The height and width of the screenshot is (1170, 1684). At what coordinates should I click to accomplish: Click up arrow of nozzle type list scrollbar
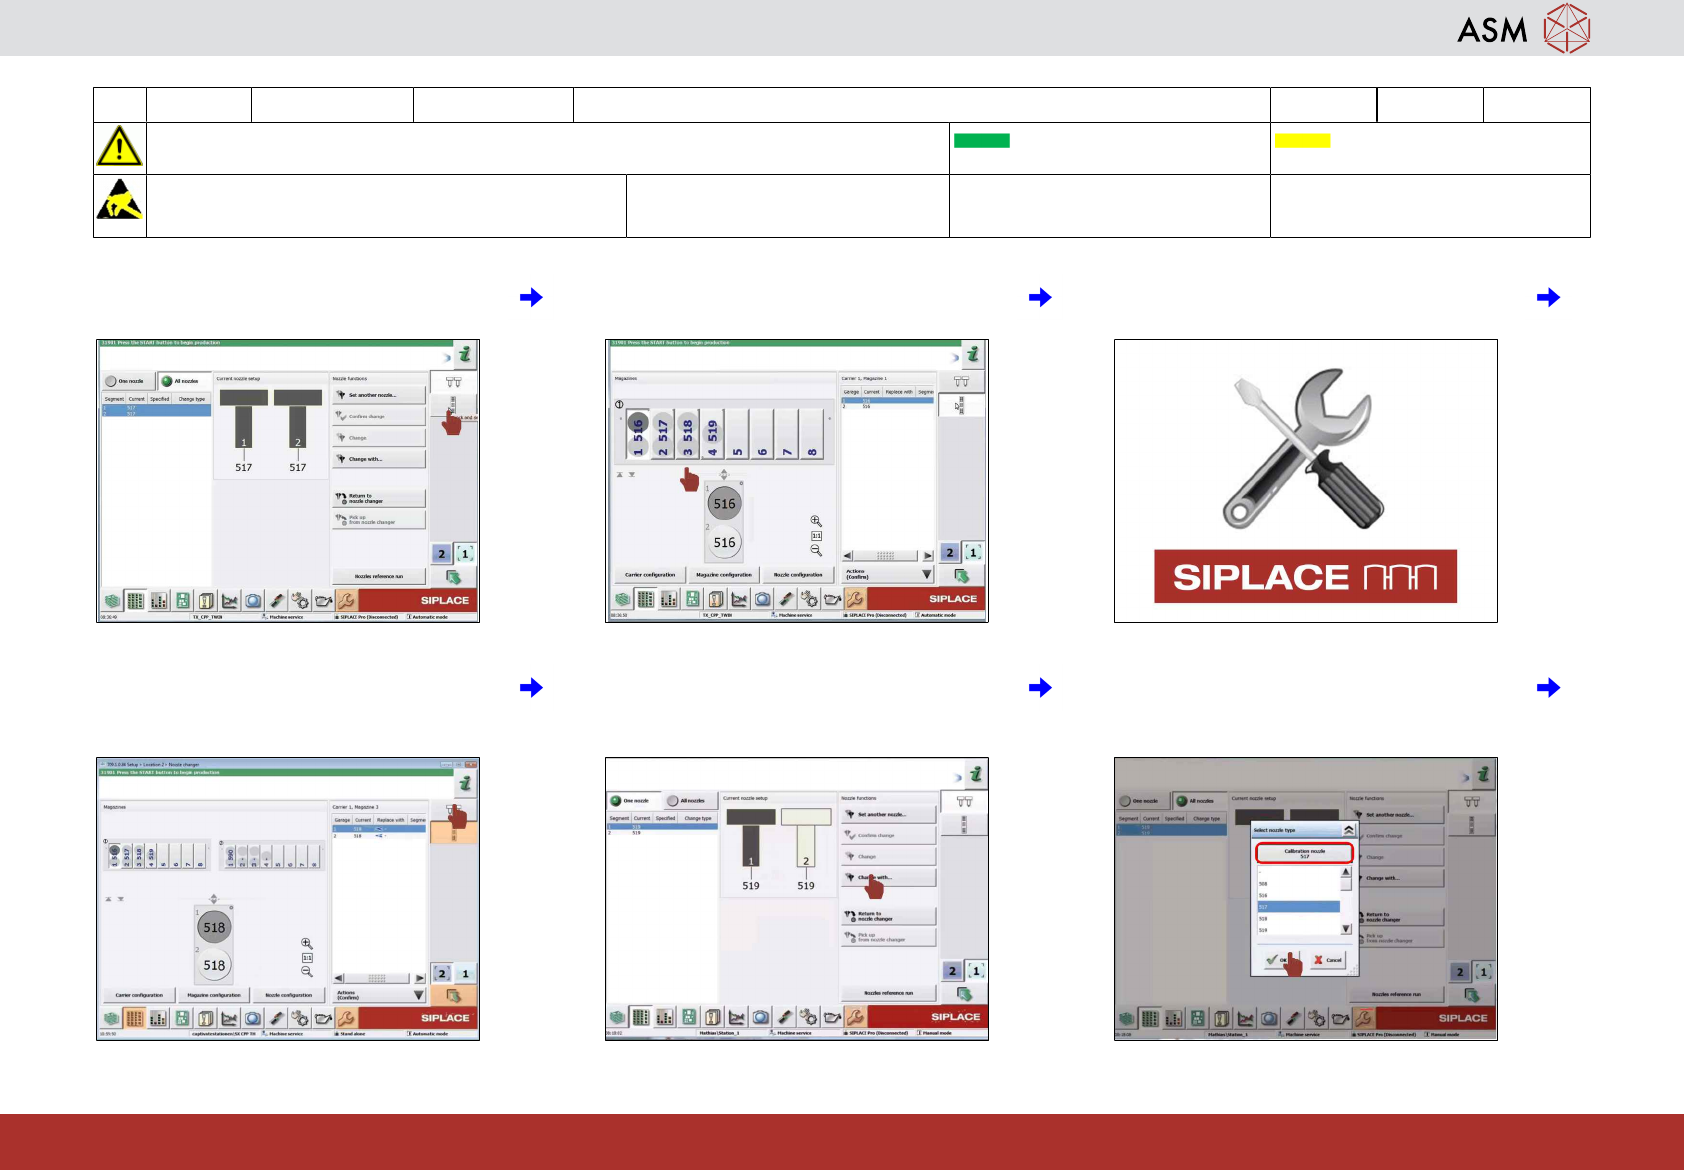1346,872
